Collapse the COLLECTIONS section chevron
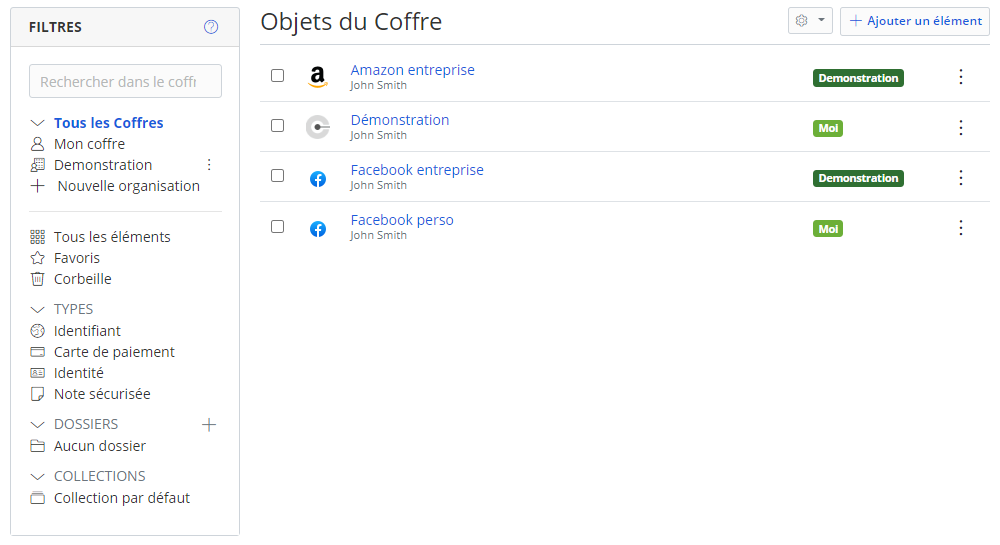Image resolution: width=1000 pixels, height=545 pixels. click(x=38, y=477)
